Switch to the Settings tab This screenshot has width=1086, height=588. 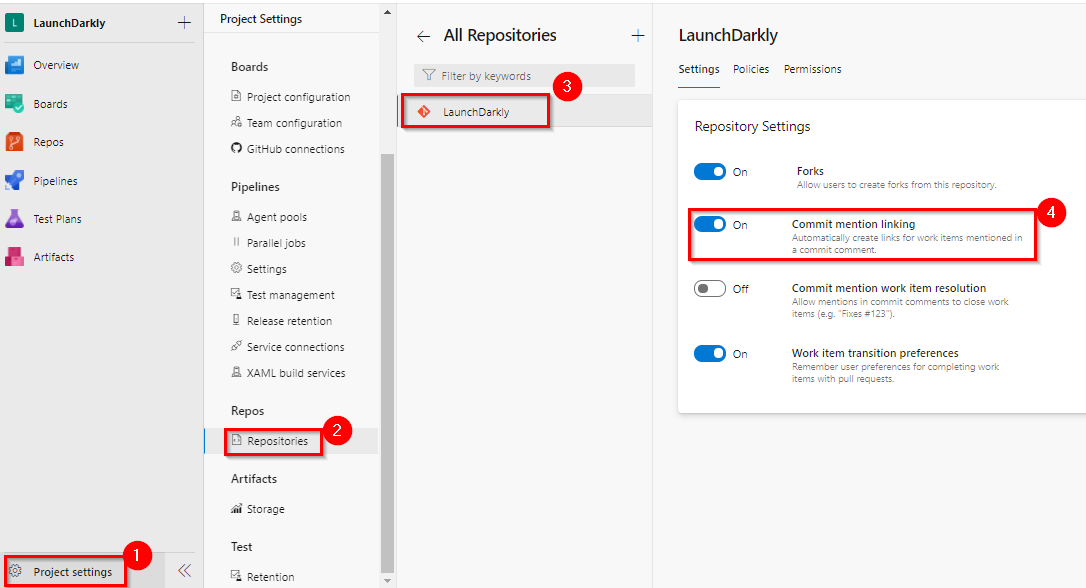pos(699,69)
